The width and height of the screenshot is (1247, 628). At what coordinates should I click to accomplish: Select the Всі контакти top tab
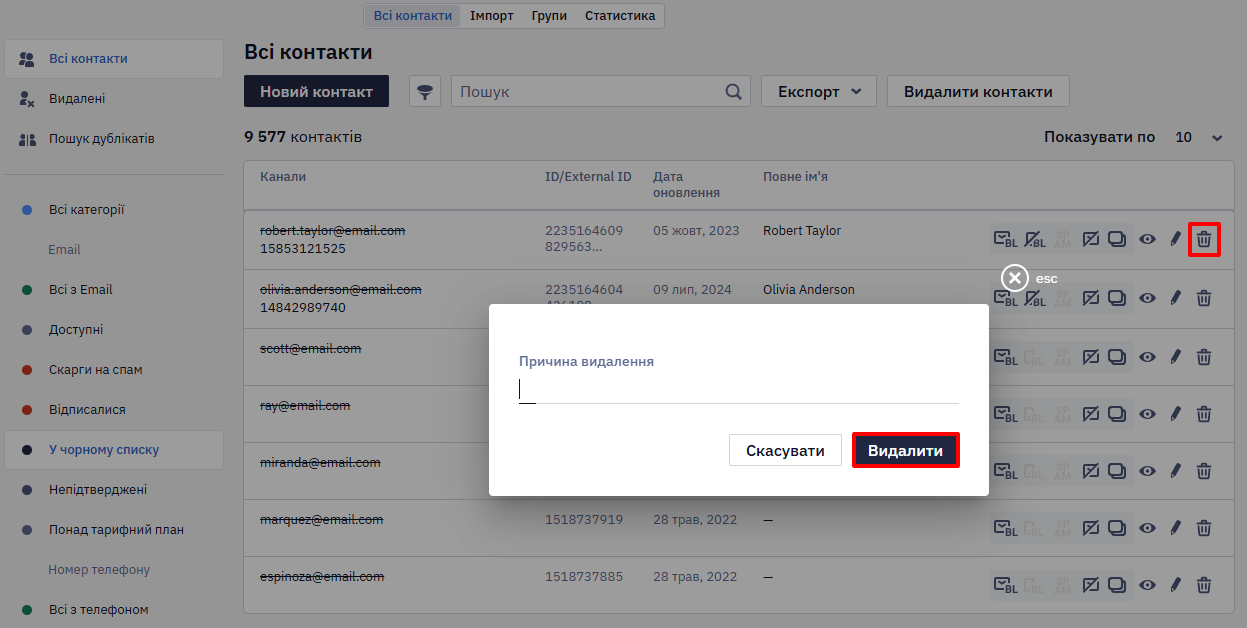[x=412, y=16]
